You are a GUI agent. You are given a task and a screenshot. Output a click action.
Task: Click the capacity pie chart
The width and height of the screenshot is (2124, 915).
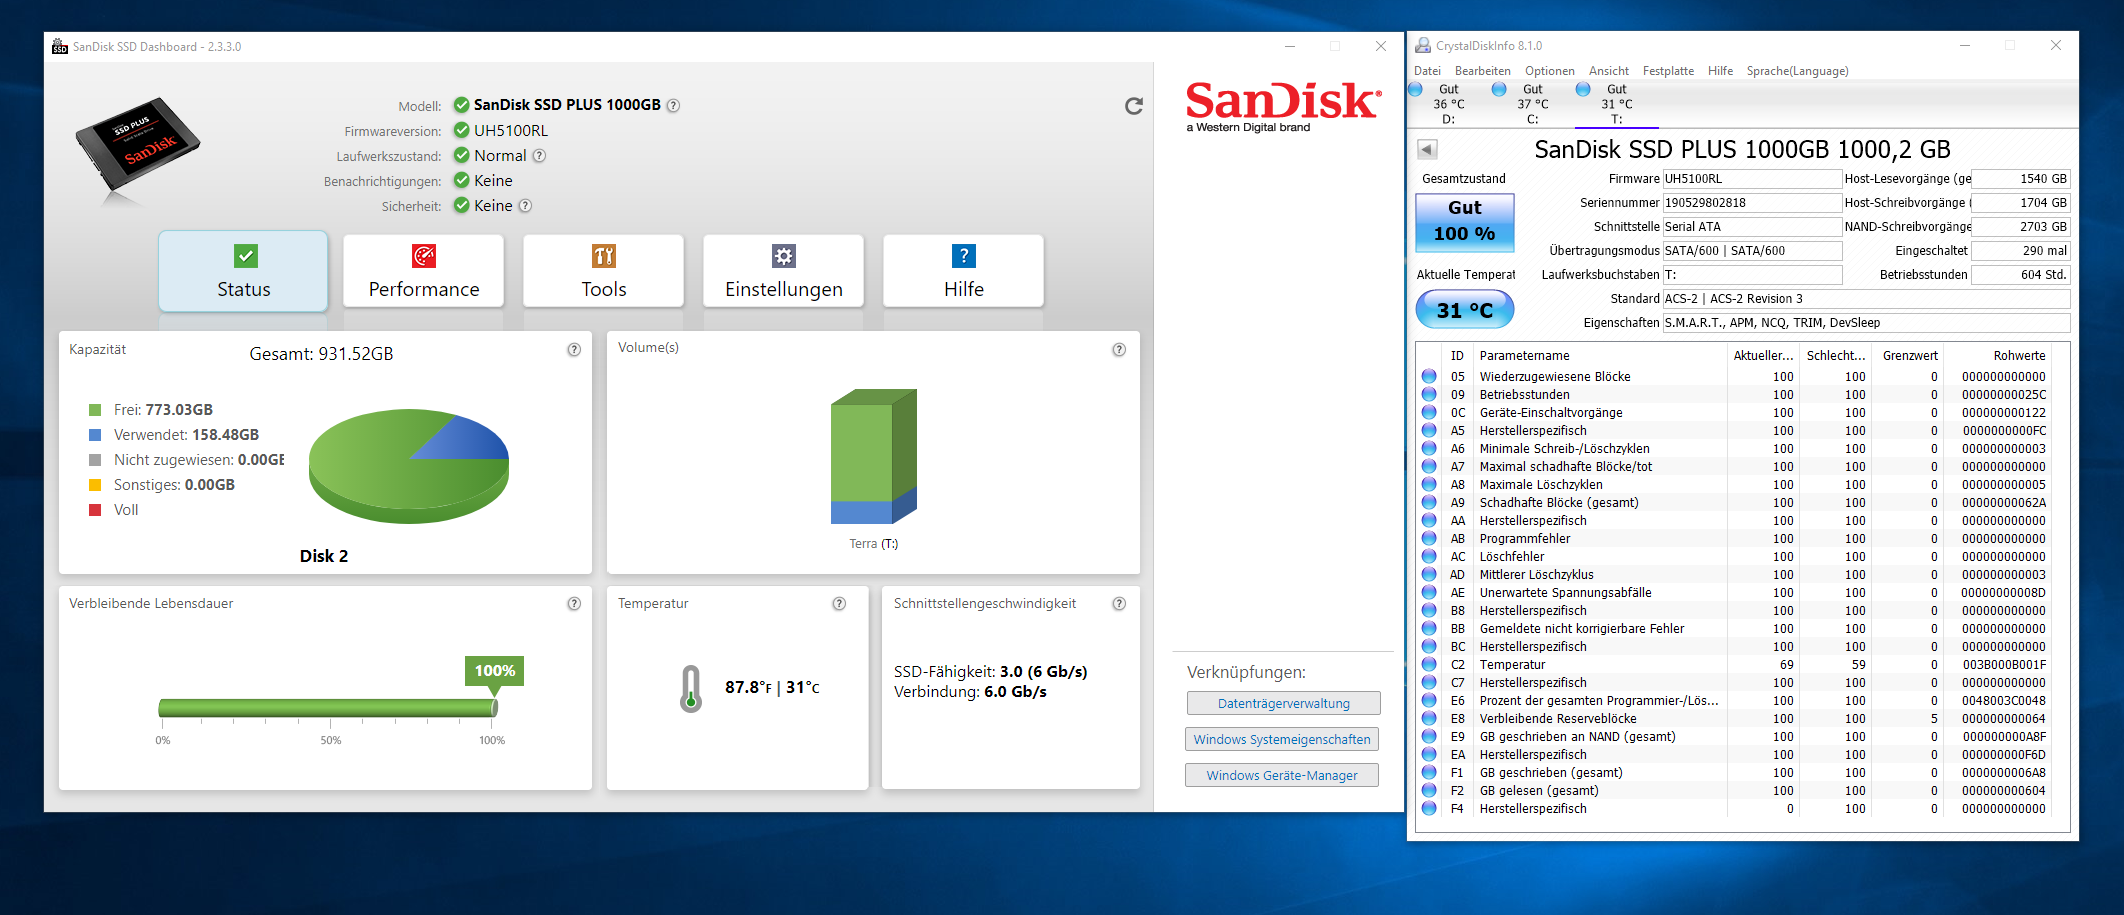[409, 465]
